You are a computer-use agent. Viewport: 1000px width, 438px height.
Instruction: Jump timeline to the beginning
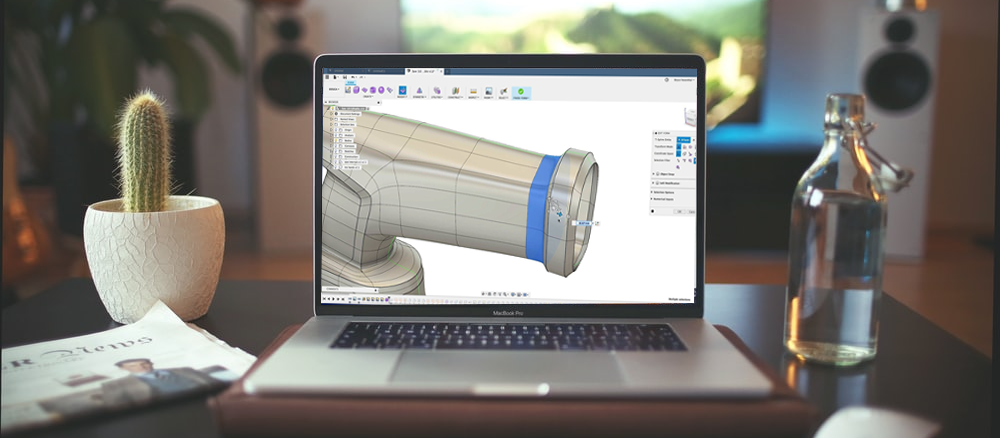324,299
